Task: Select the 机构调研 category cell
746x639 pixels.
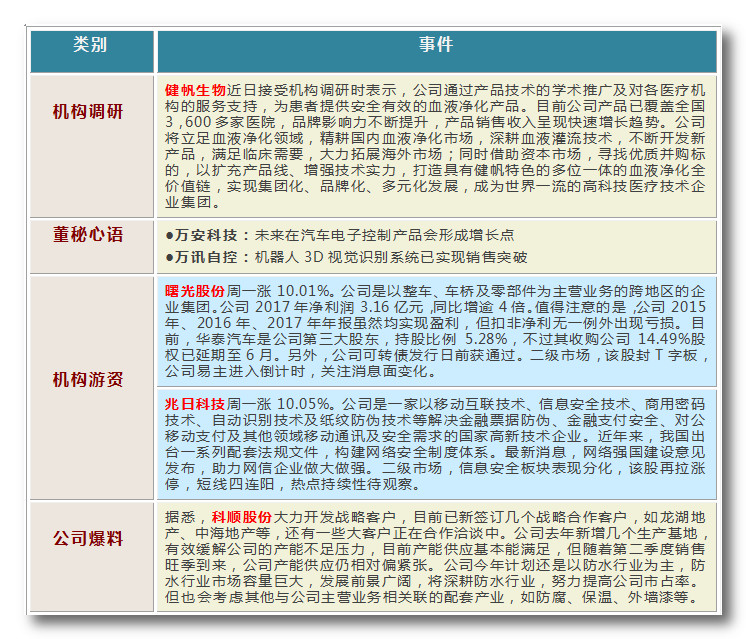Action: [x=91, y=112]
